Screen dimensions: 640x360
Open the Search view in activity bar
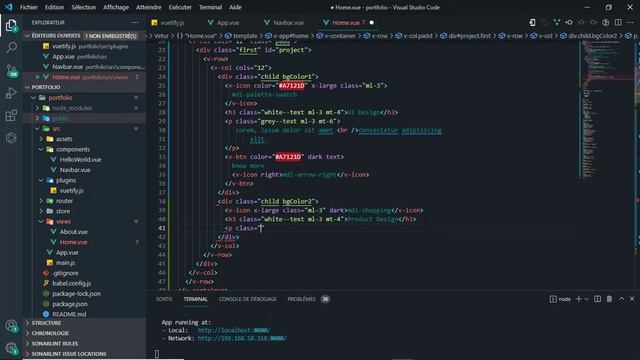pos(11,47)
